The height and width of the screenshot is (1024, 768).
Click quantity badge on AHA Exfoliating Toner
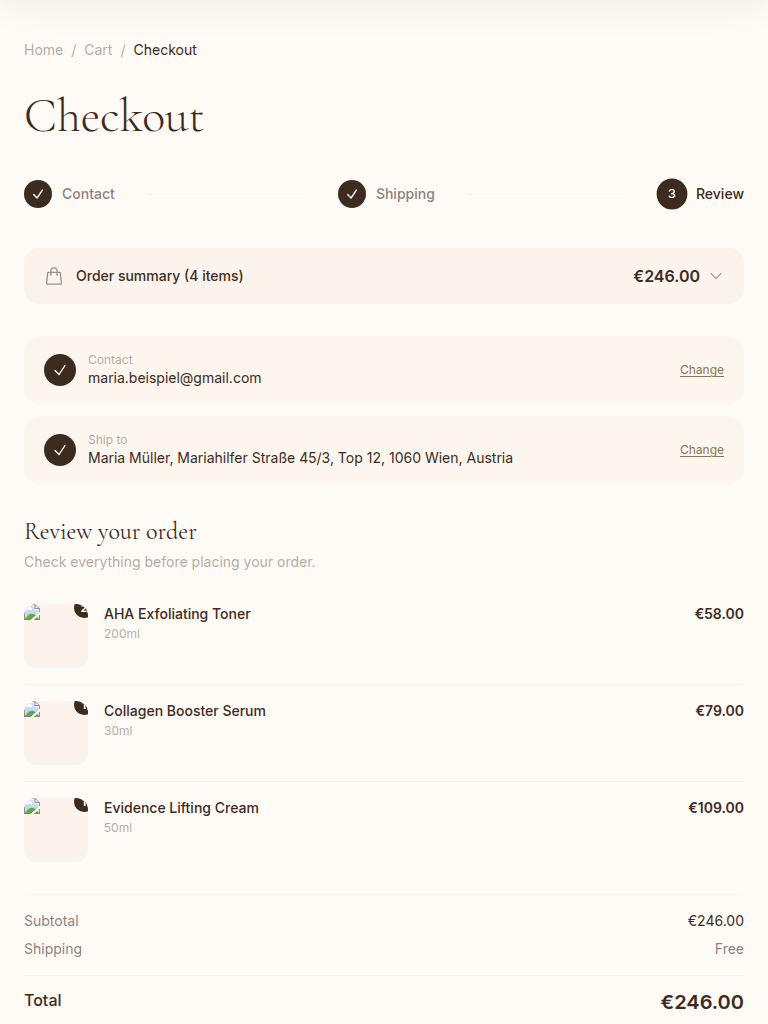82,610
